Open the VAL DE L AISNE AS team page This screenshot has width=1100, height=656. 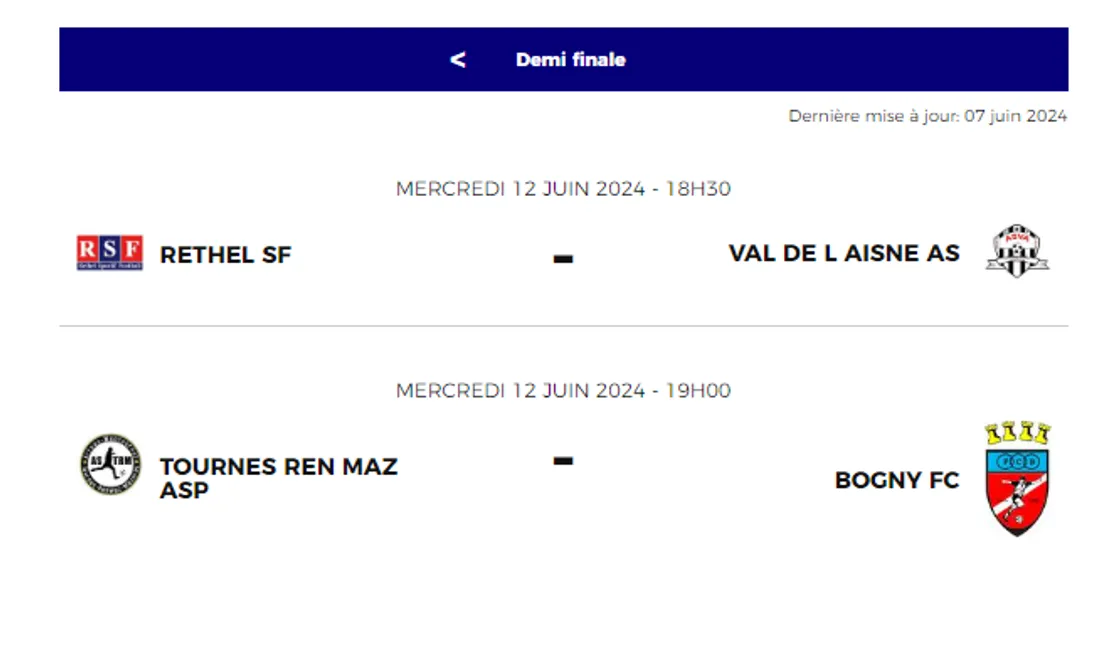pos(843,253)
